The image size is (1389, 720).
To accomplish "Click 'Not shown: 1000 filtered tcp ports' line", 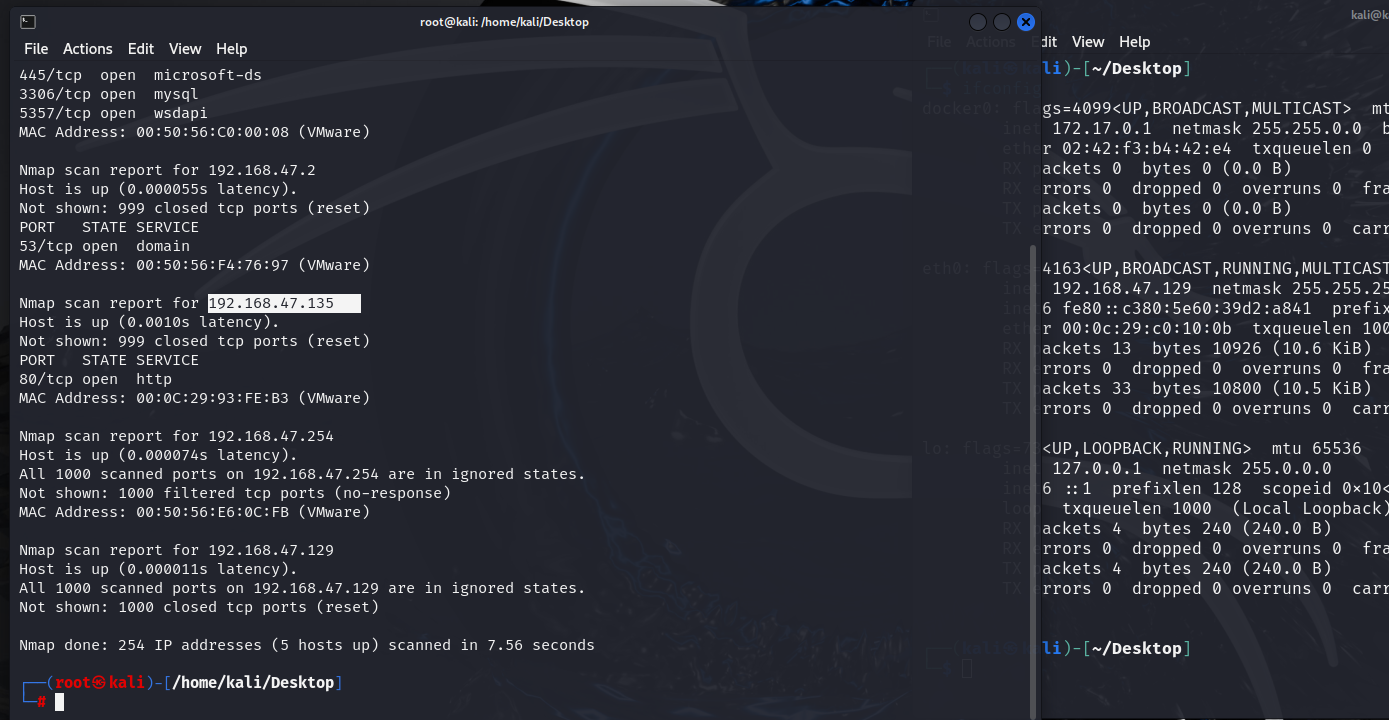I will pyautogui.click(x=235, y=493).
